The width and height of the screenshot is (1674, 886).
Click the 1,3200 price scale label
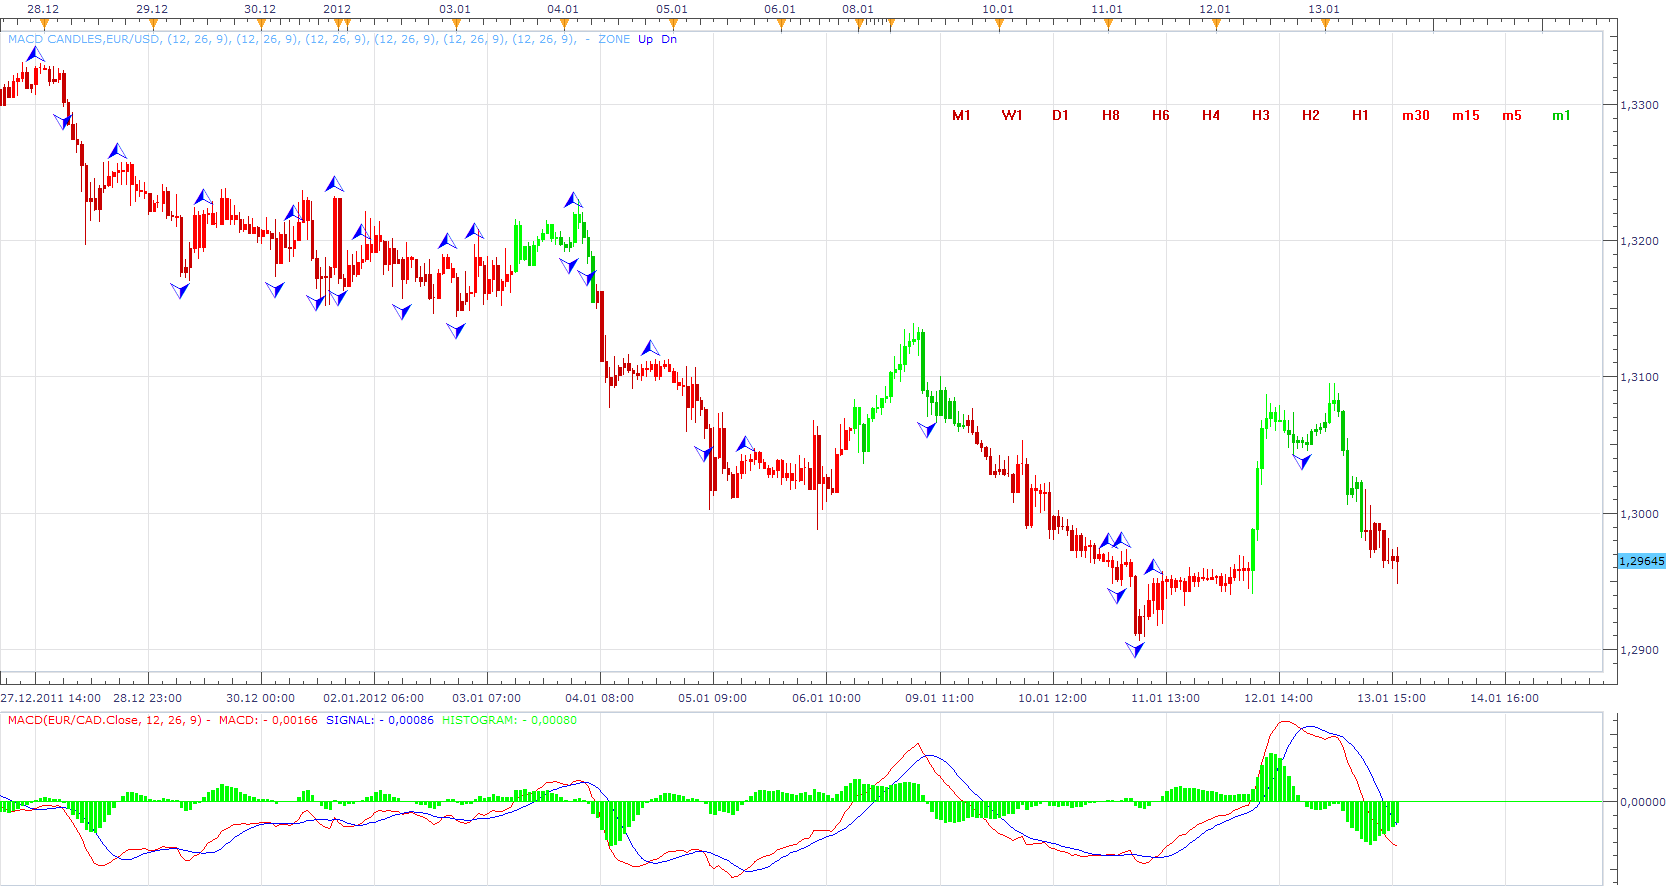click(1639, 241)
